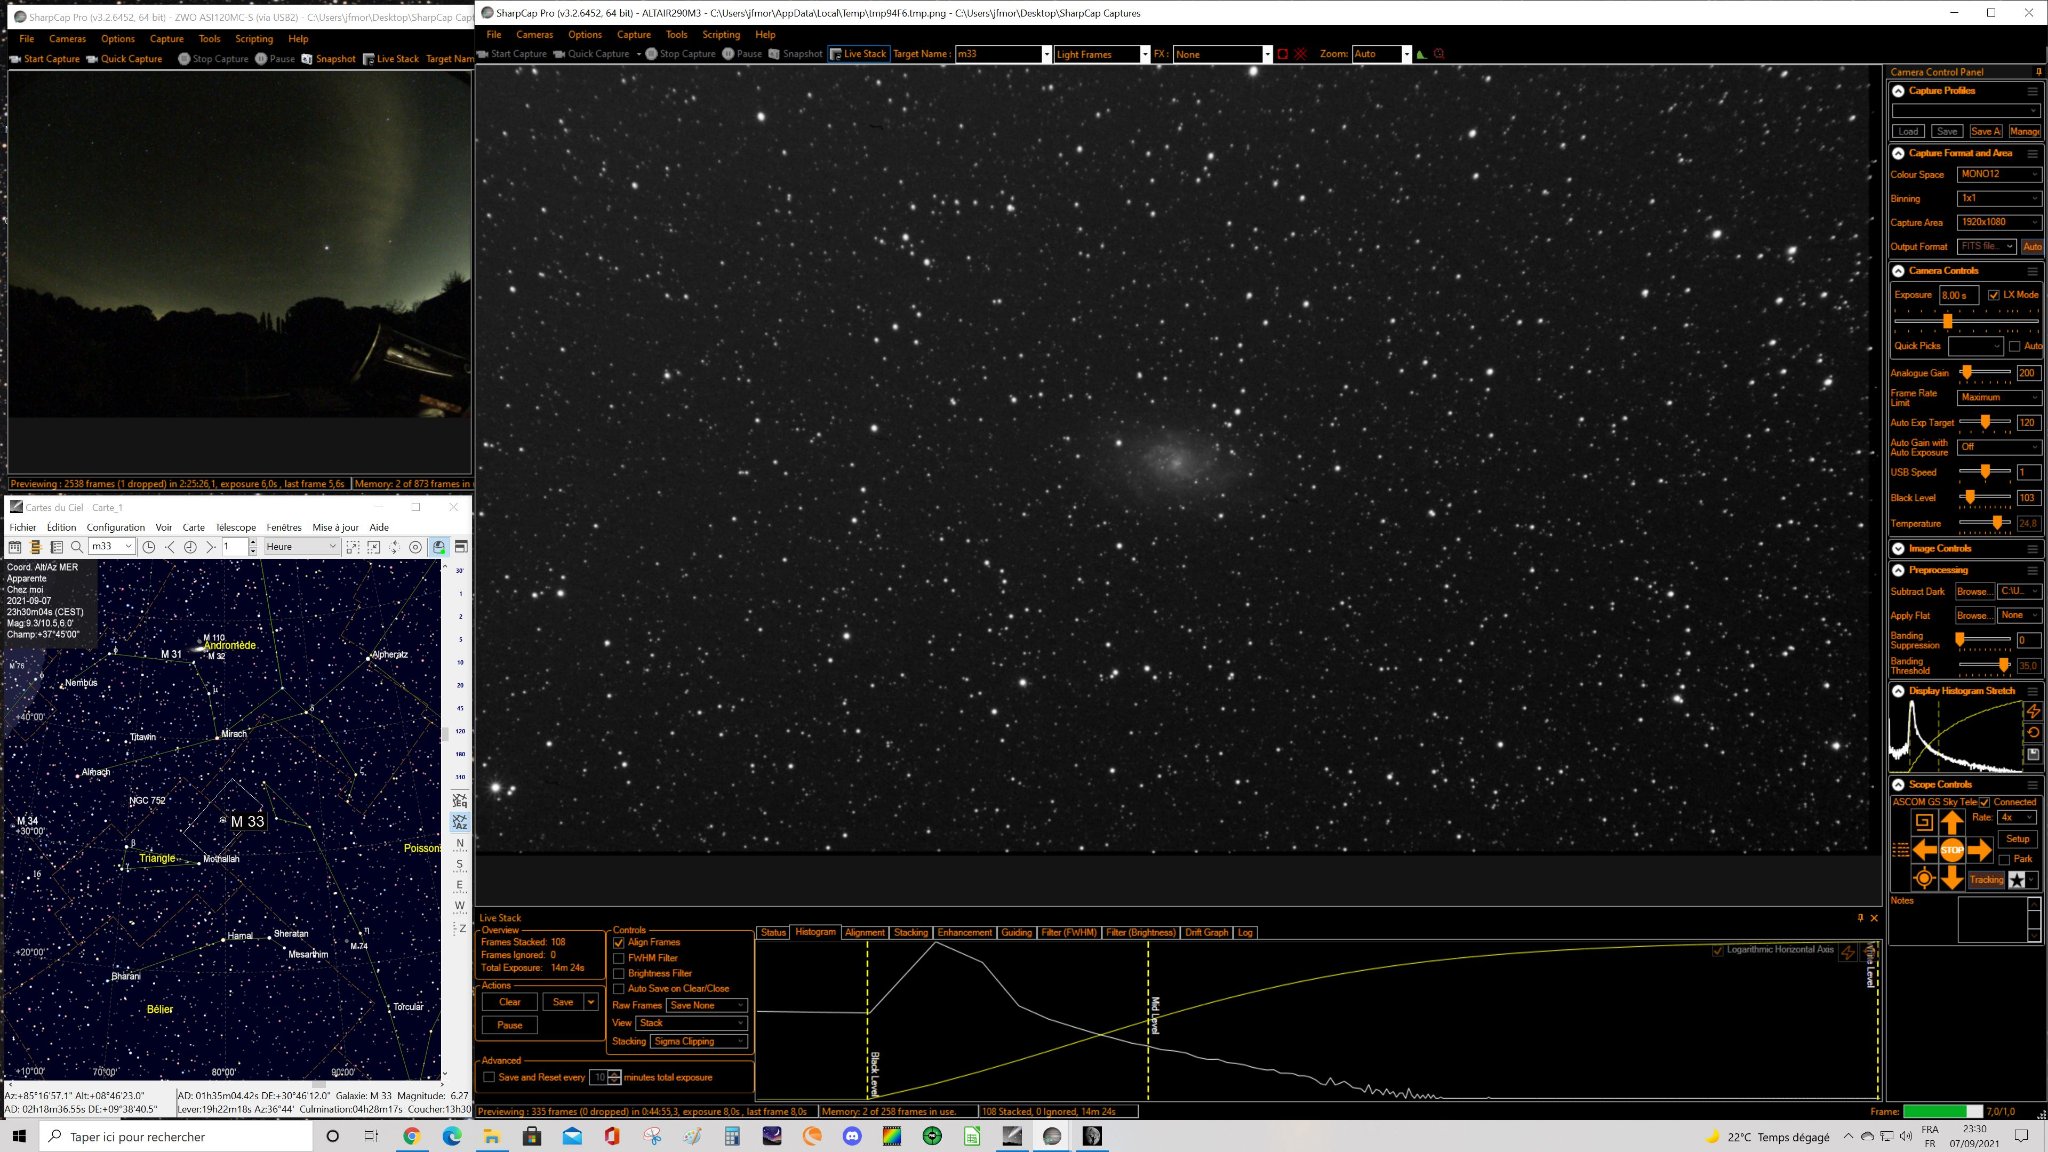Click Exposure value field showing 8,00 s
2048x1152 pixels.
1959,295
